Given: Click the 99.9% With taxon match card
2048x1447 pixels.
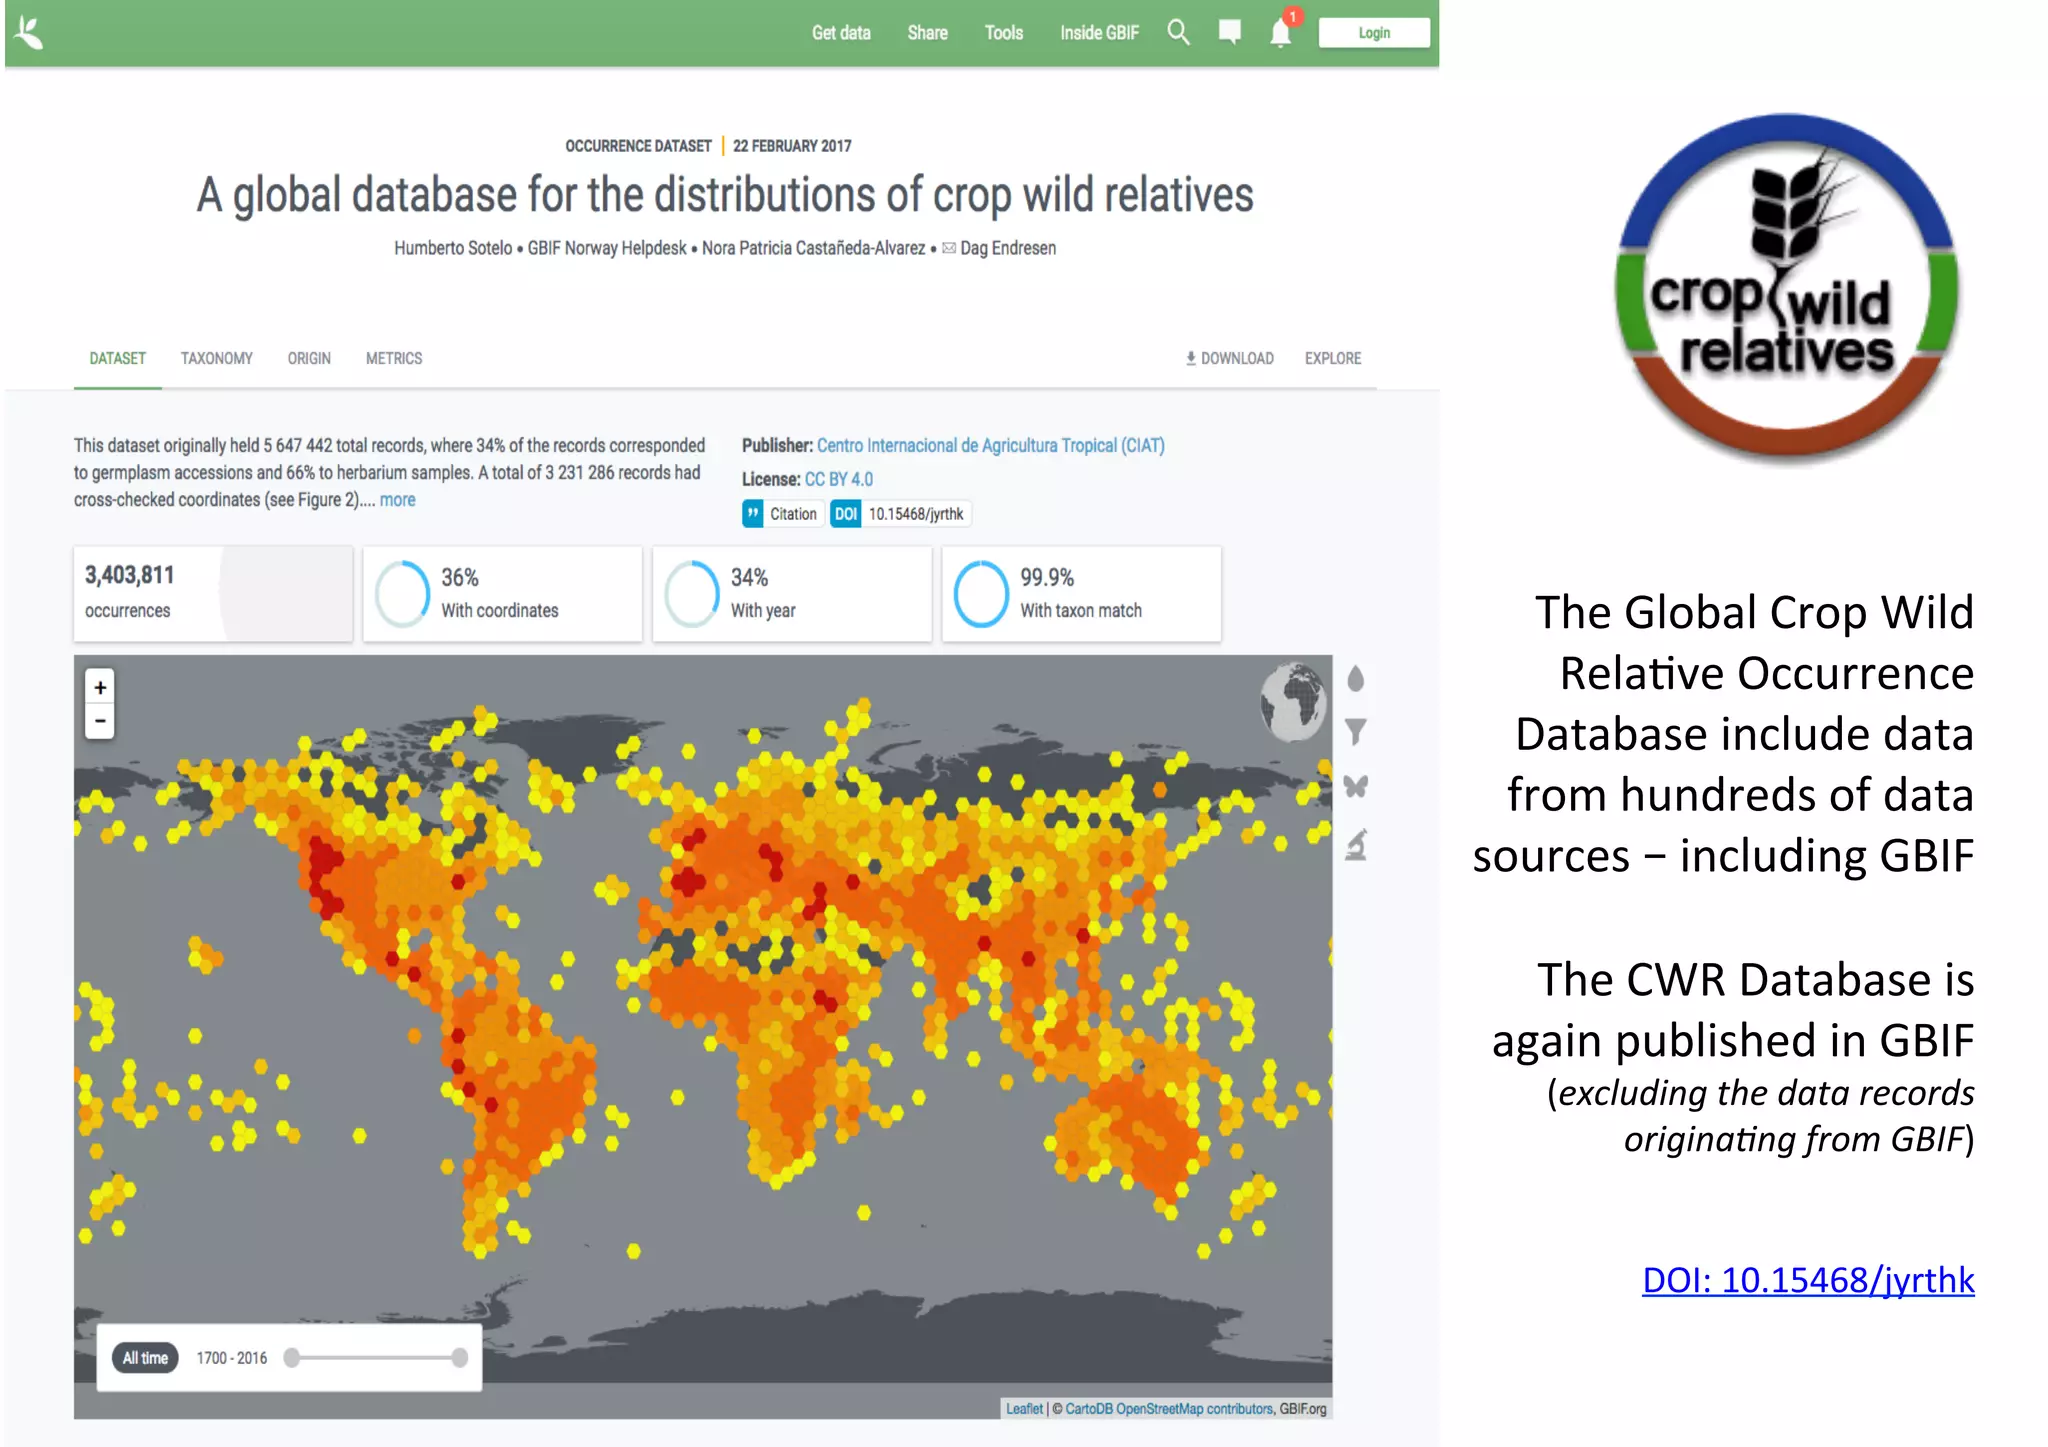Looking at the screenshot, I should point(1081,593).
